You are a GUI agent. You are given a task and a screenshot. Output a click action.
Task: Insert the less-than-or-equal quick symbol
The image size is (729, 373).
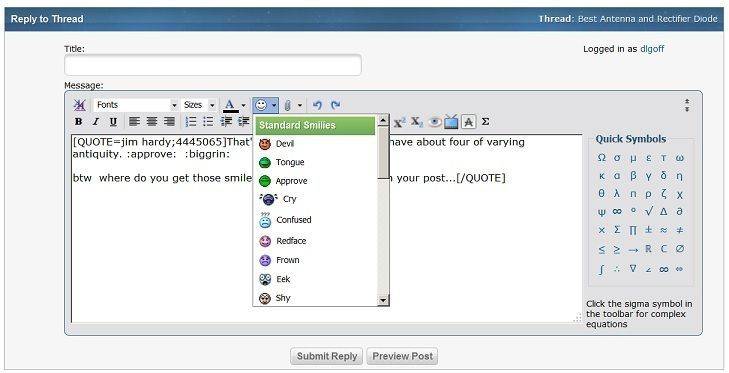point(602,250)
